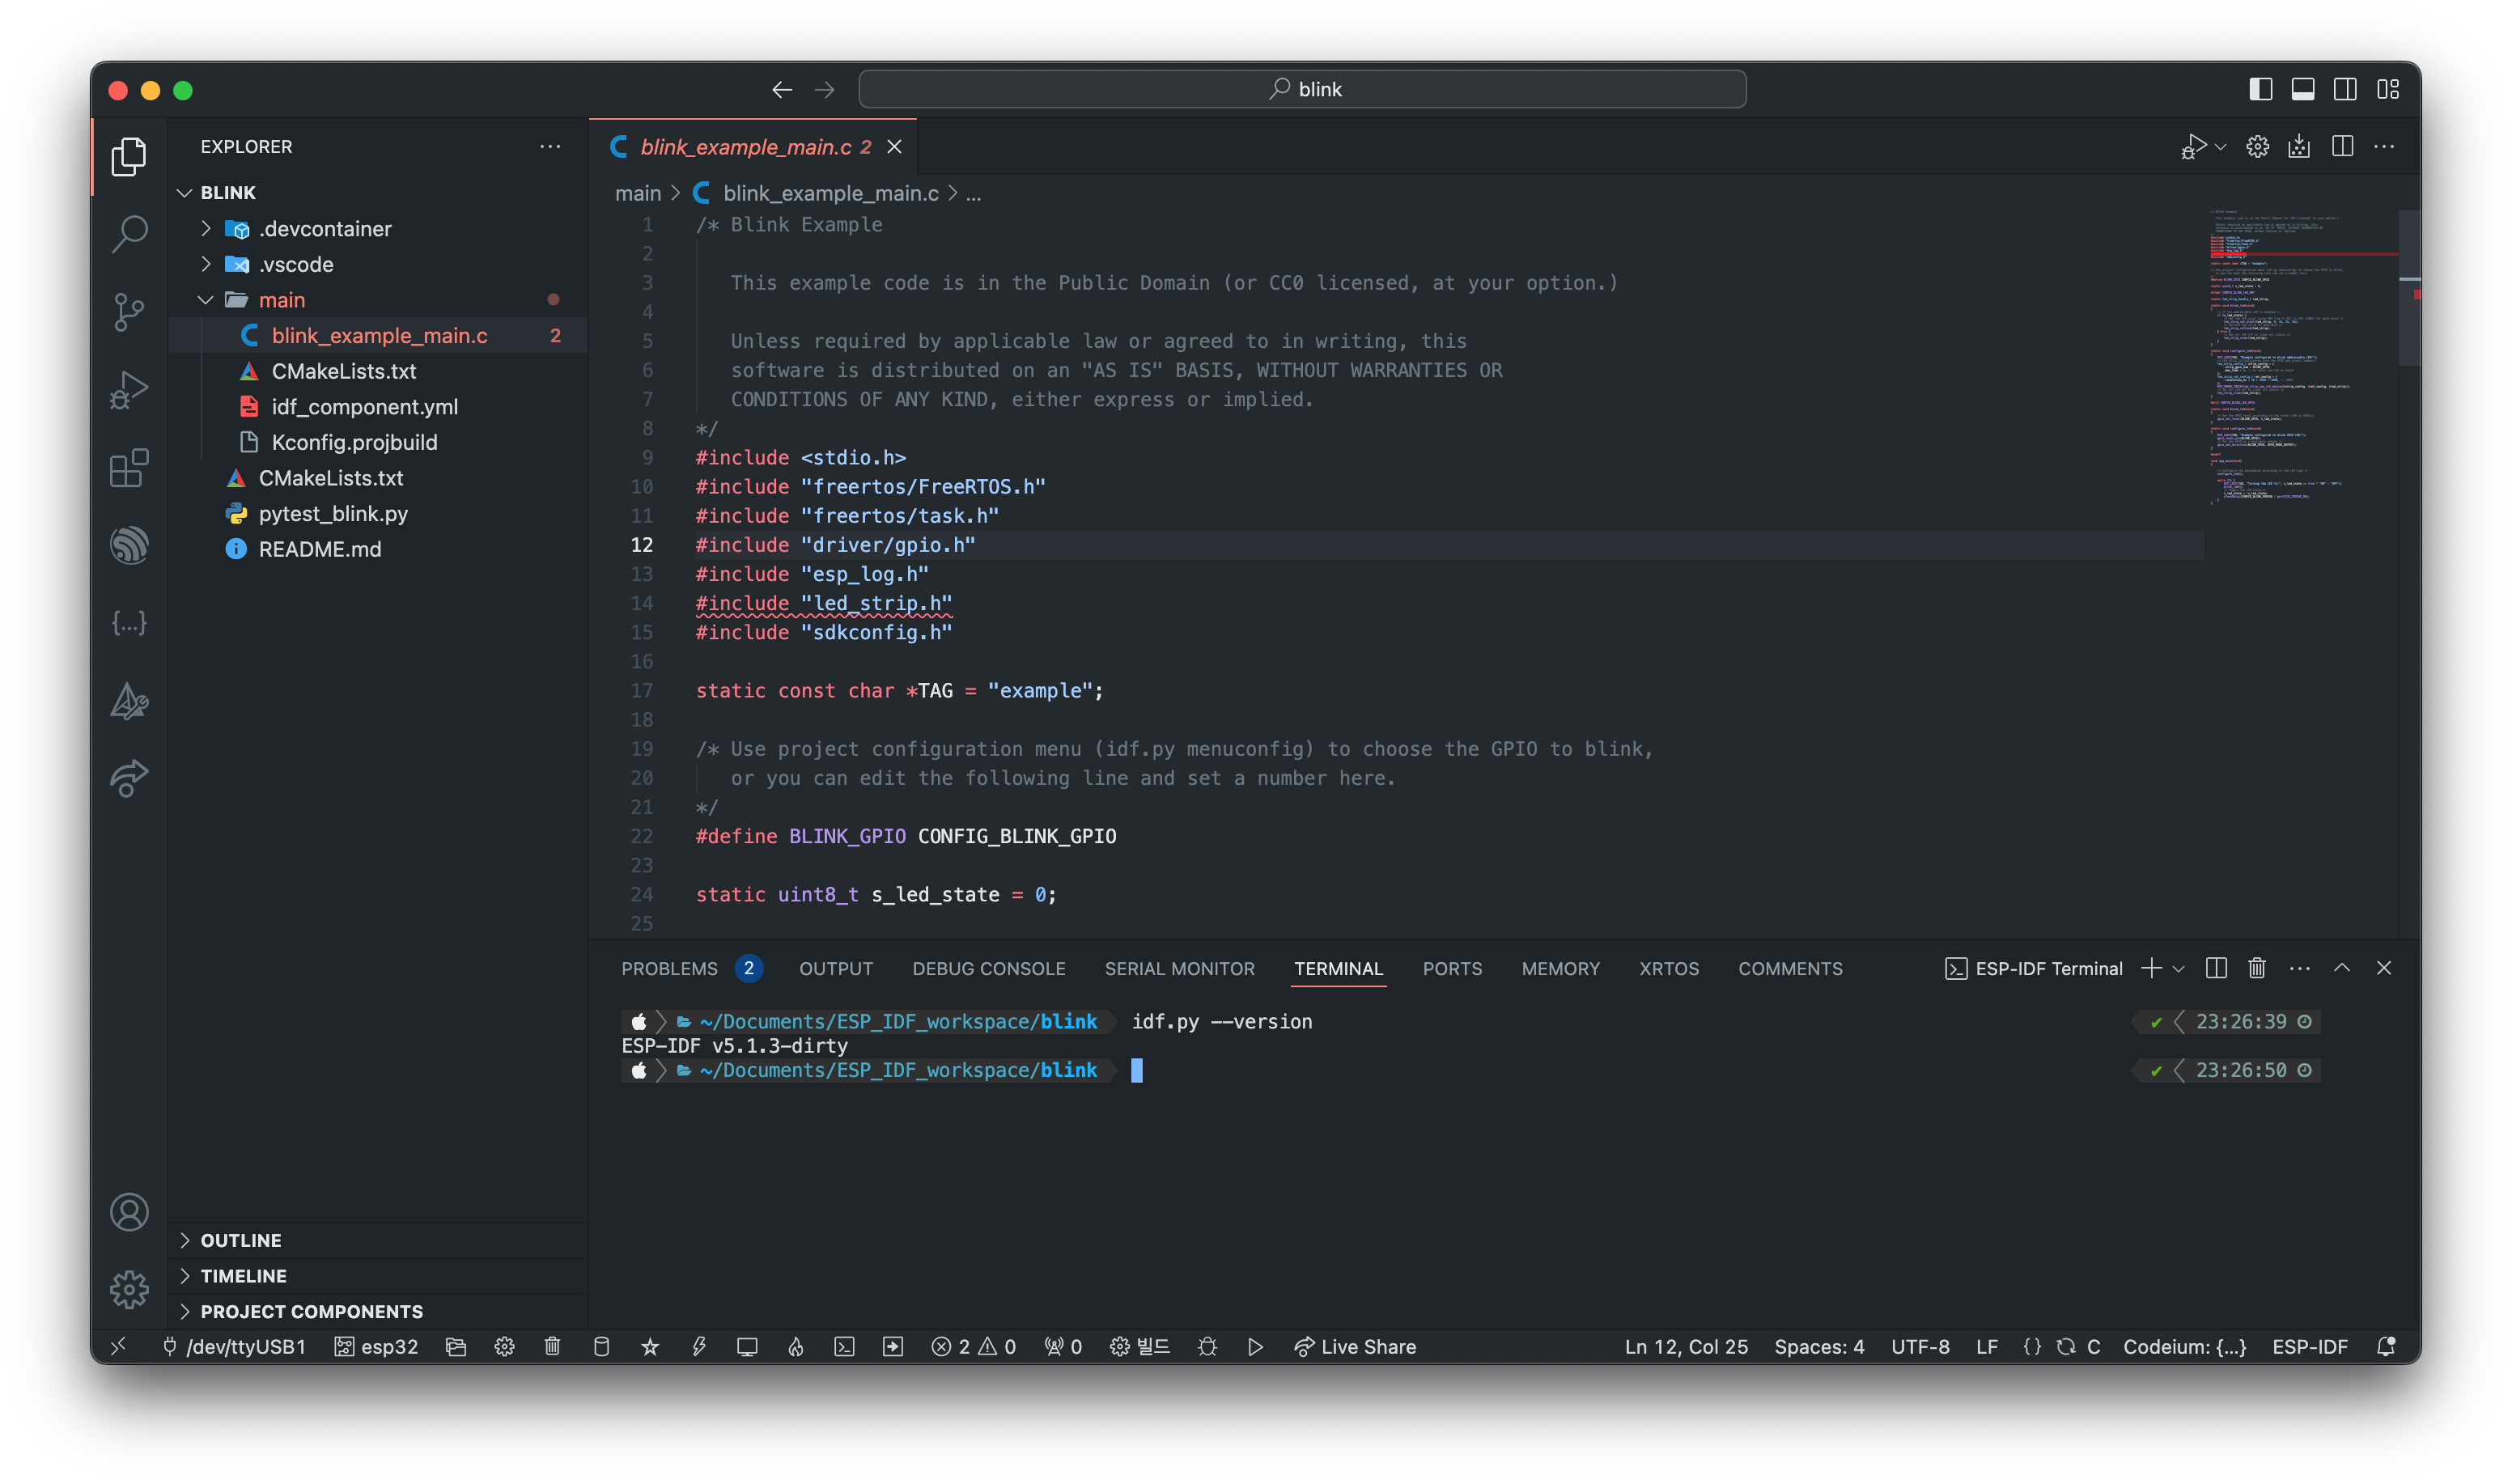Click the full clean trash status icon
The image size is (2512, 1484).
tap(552, 1347)
